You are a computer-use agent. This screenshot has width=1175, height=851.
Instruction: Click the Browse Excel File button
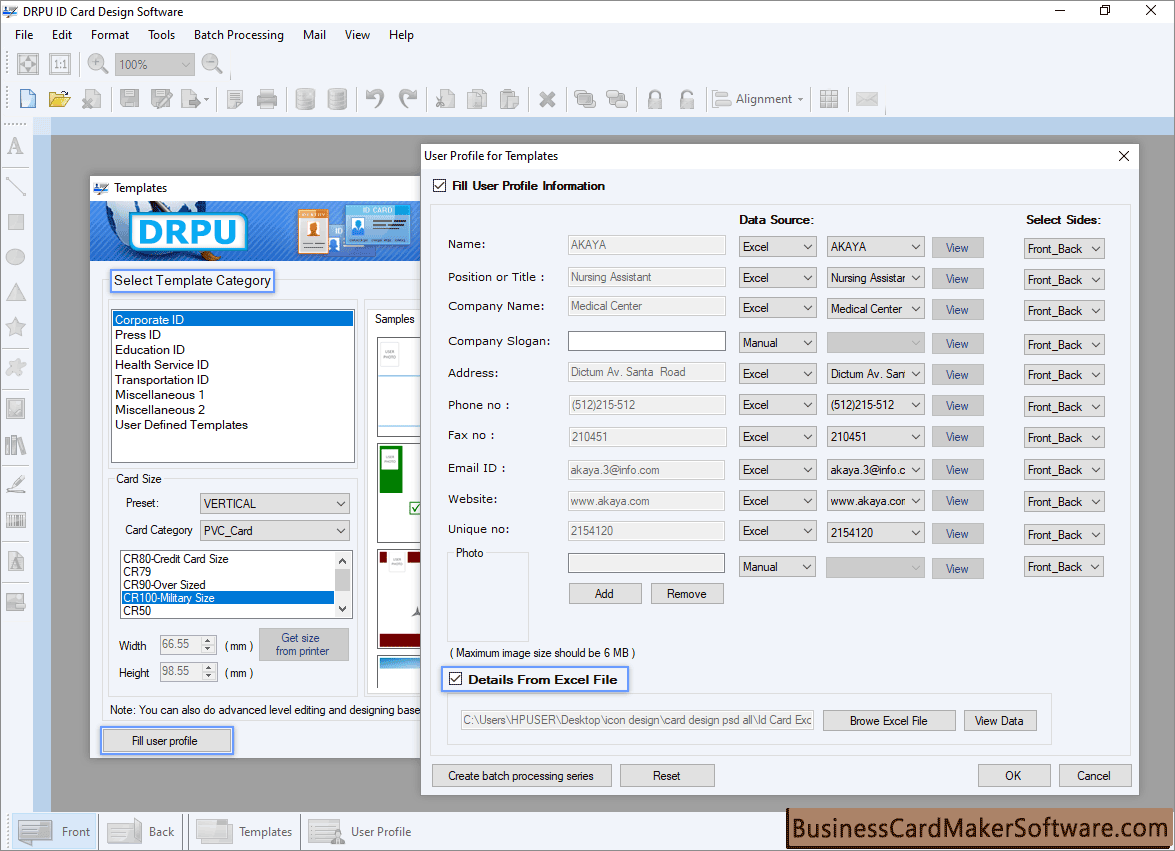[888, 720]
